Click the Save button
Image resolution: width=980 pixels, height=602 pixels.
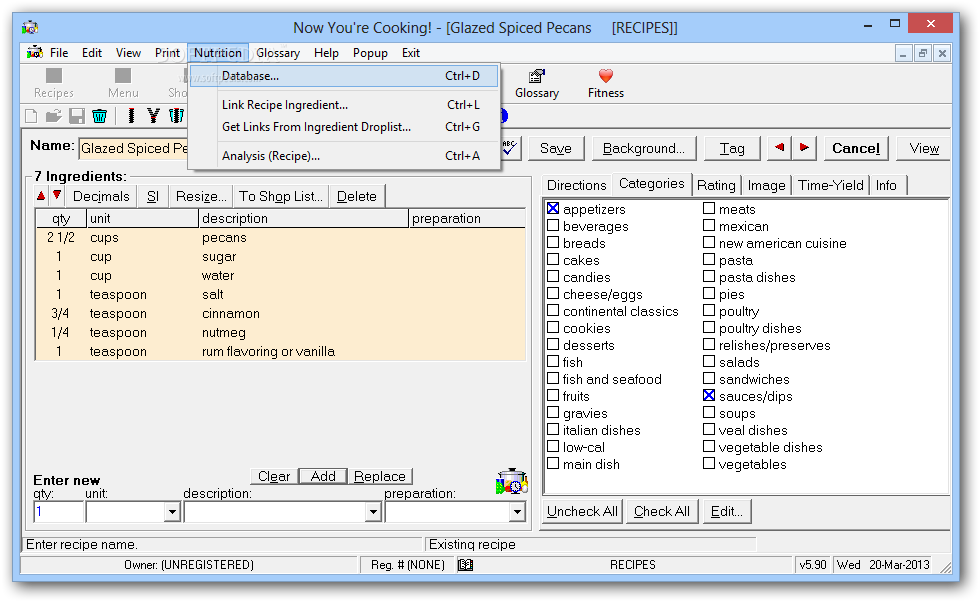coord(556,149)
